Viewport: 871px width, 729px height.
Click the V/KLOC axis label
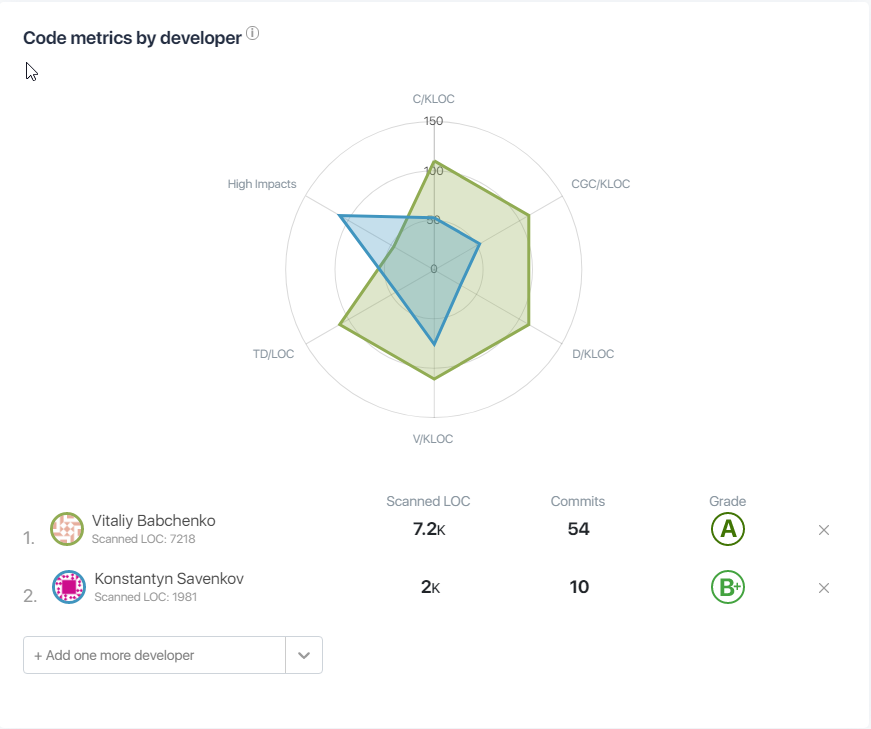click(433, 439)
